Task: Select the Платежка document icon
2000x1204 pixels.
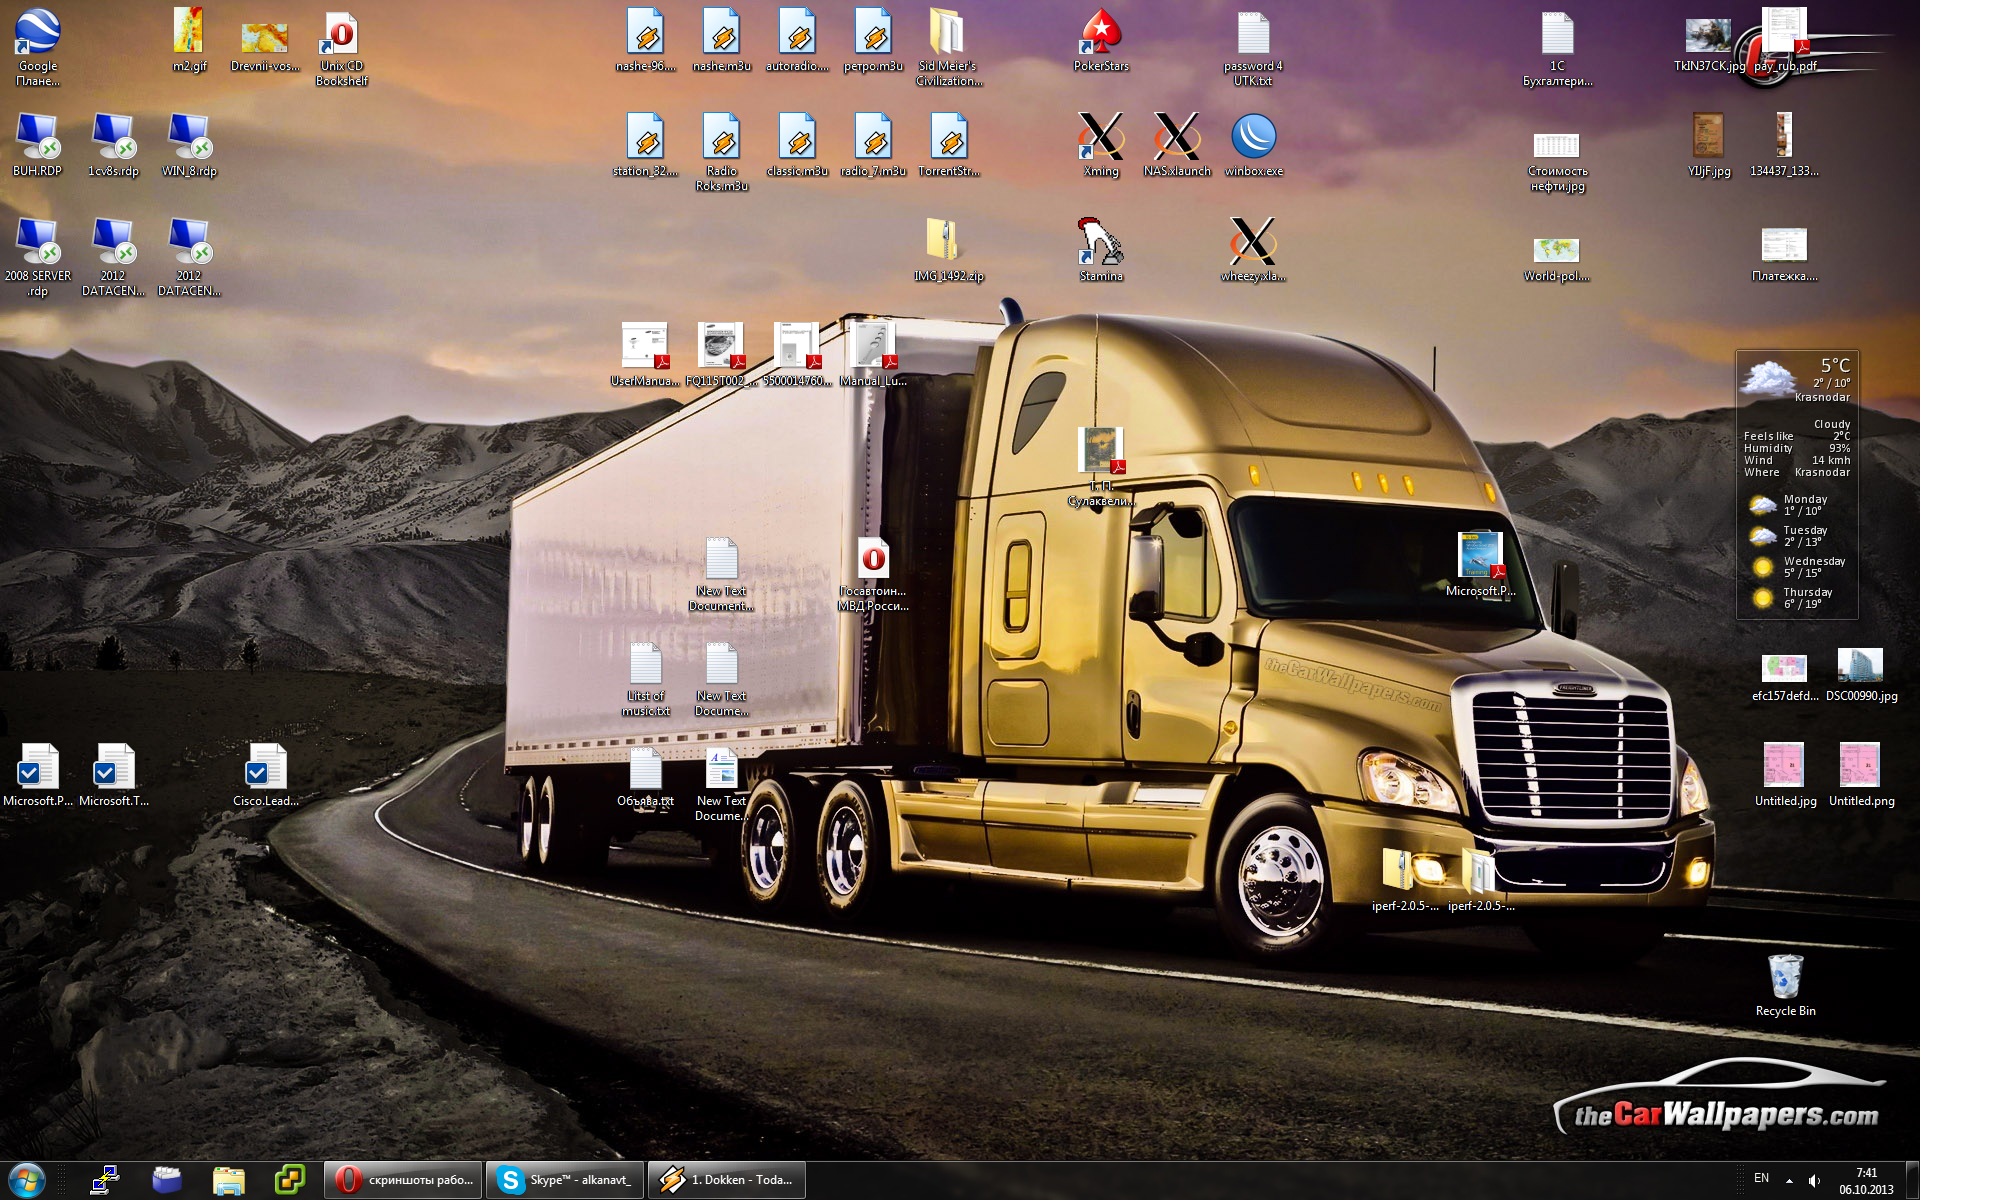Action: [1785, 255]
